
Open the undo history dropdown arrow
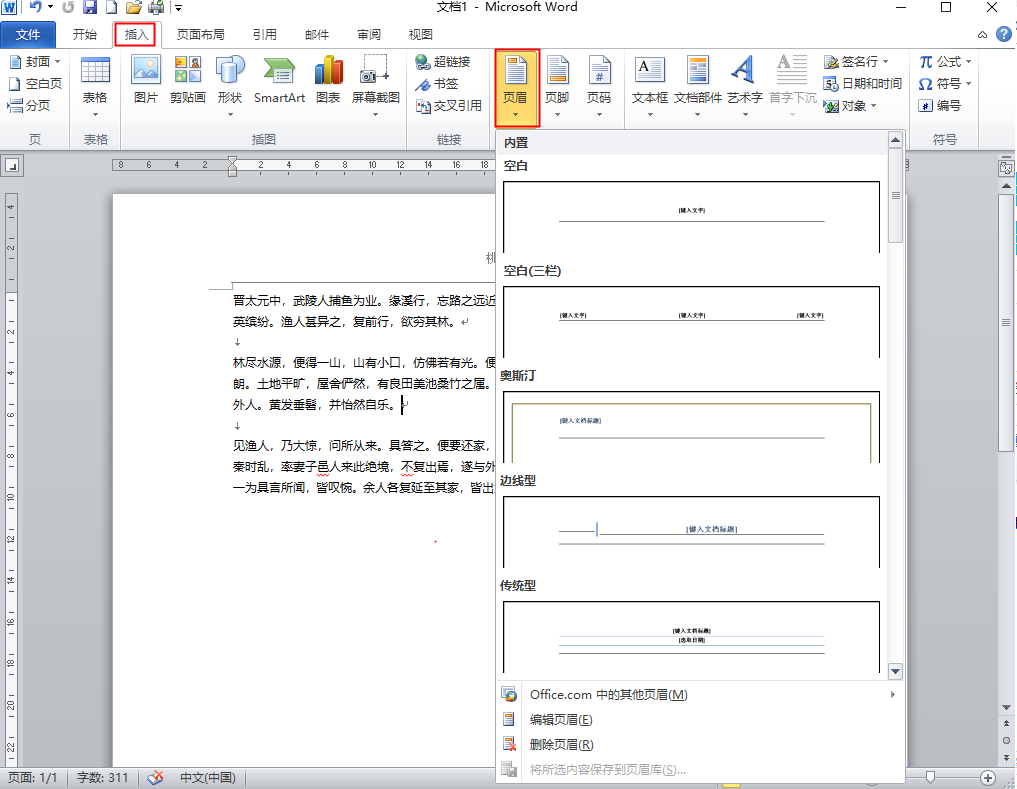coord(50,7)
